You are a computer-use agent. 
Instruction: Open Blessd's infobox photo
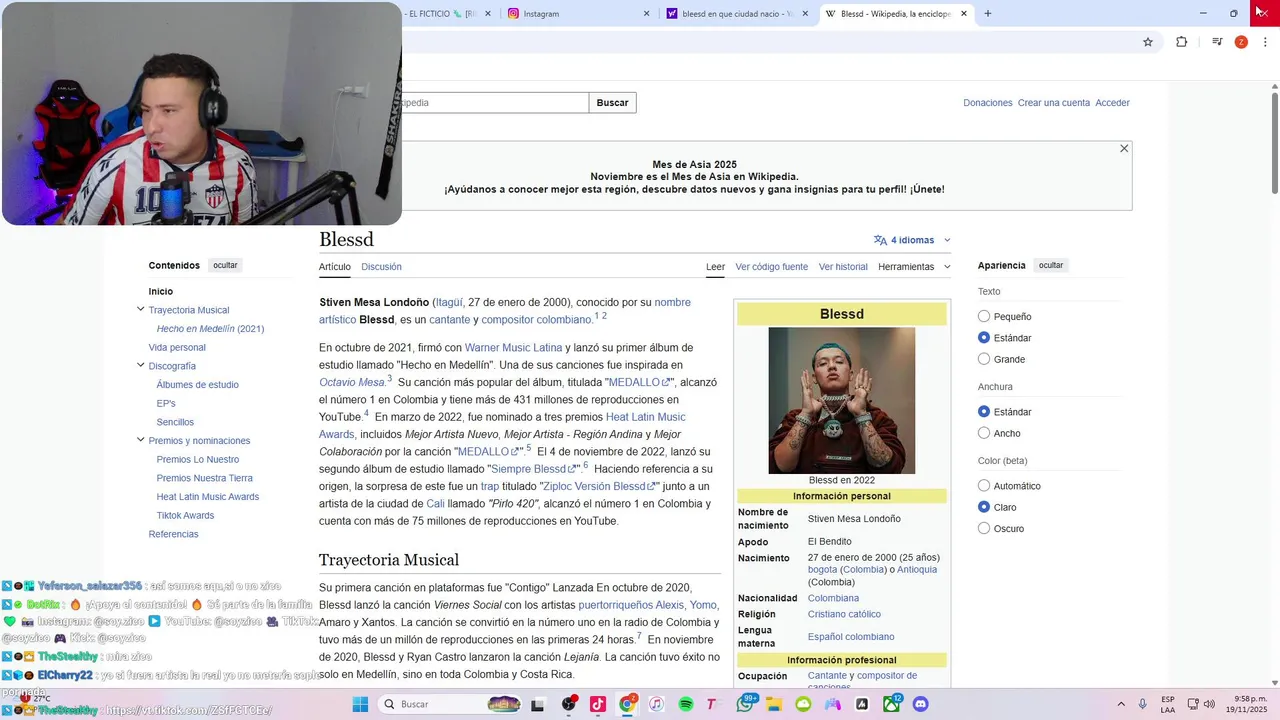[842, 400]
